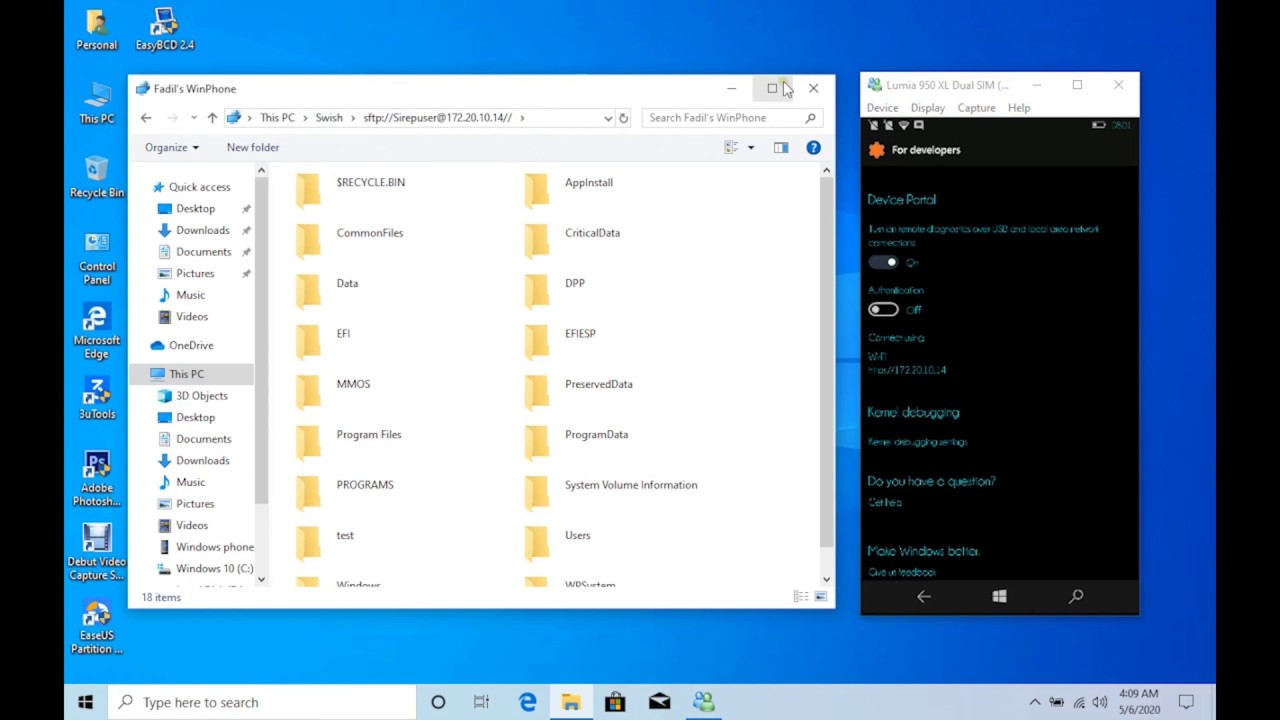Click the New folder button
The width and height of the screenshot is (1280, 720).
(x=253, y=148)
